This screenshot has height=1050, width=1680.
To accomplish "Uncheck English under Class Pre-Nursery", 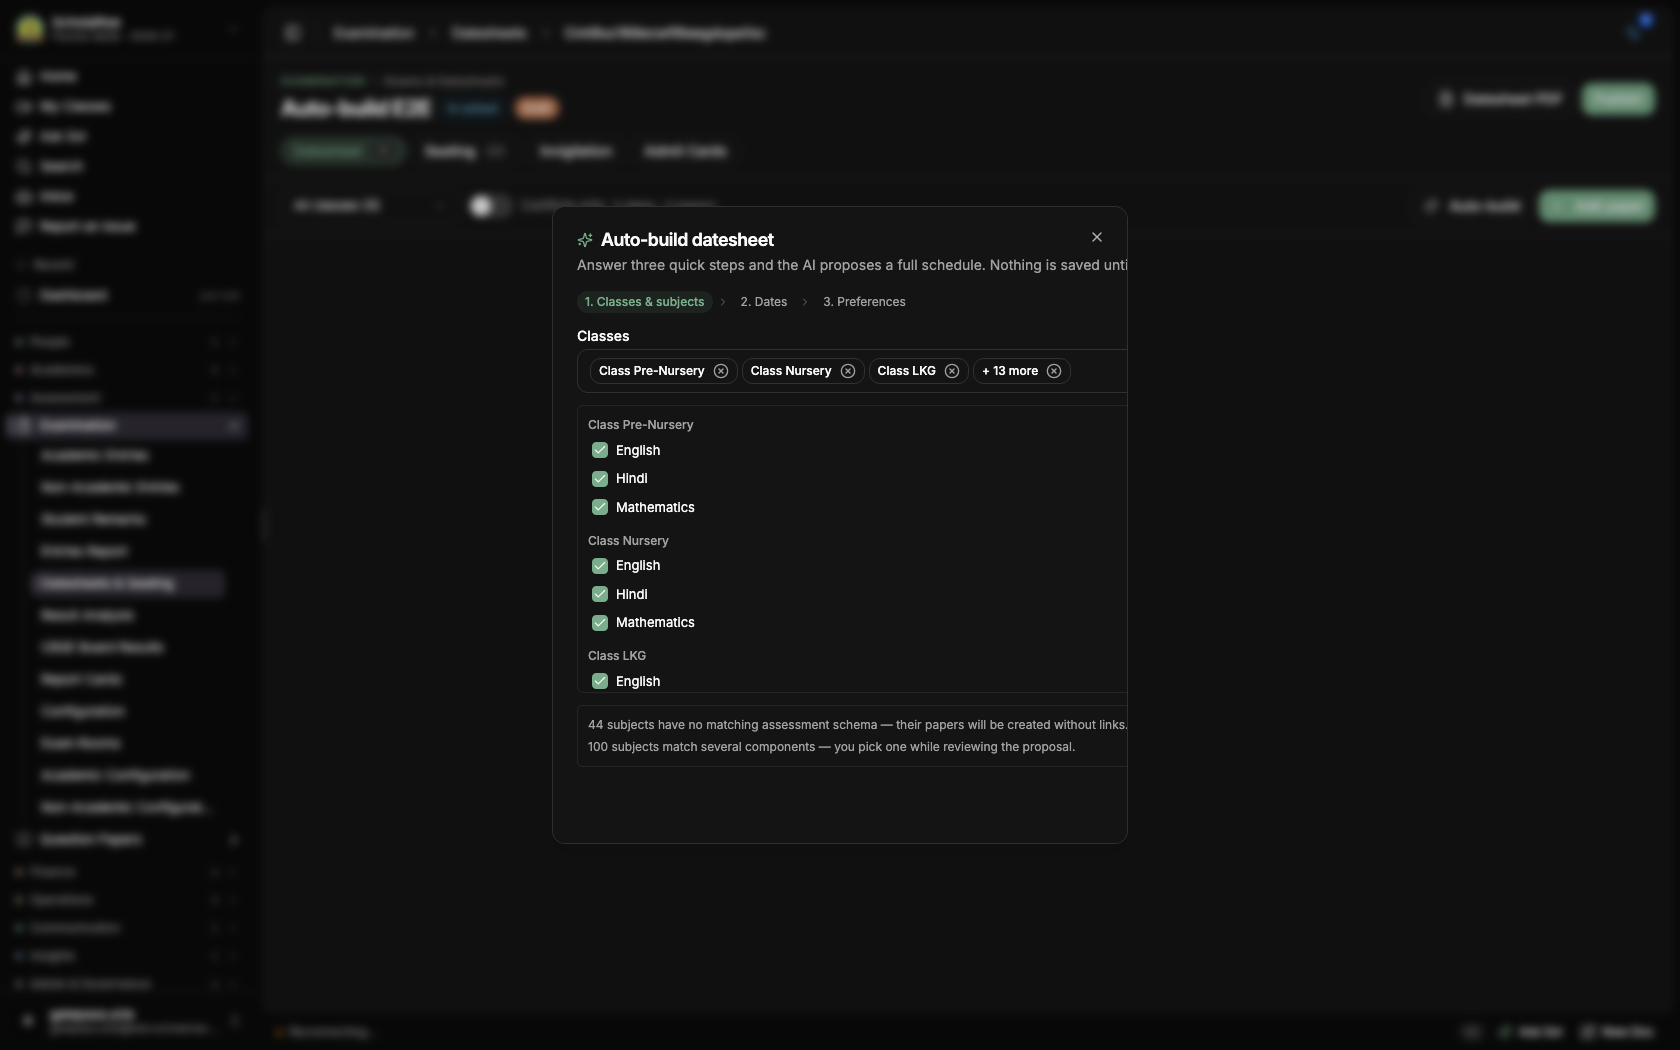I will point(600,450).
